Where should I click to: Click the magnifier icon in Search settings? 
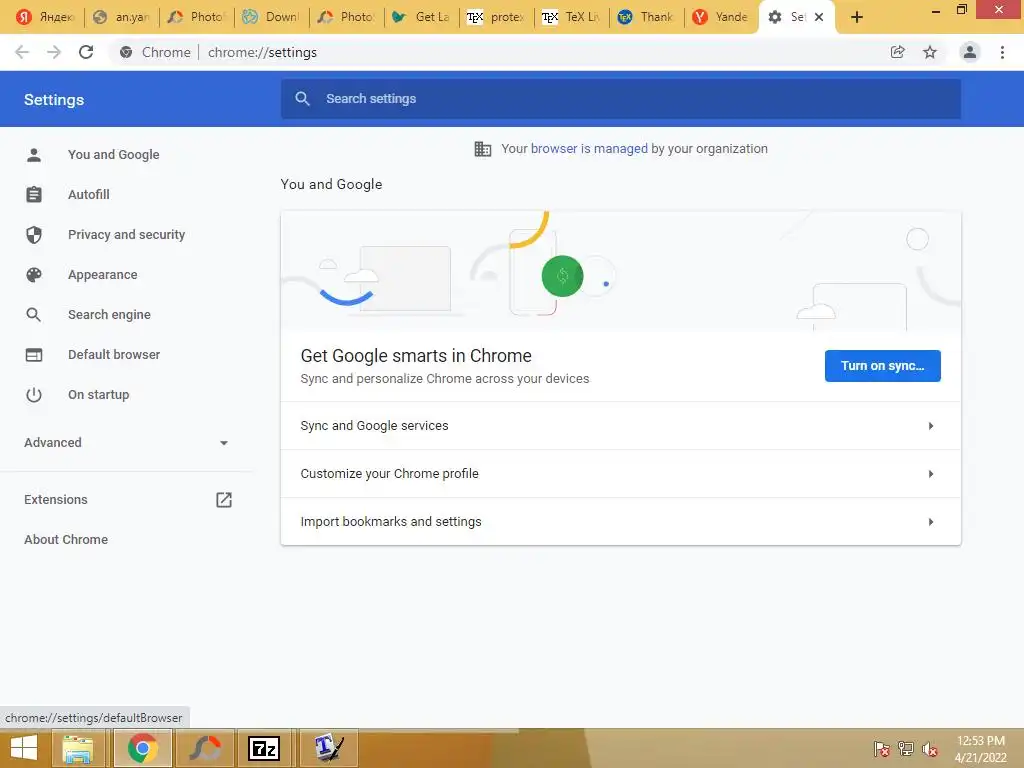[302, 99]
